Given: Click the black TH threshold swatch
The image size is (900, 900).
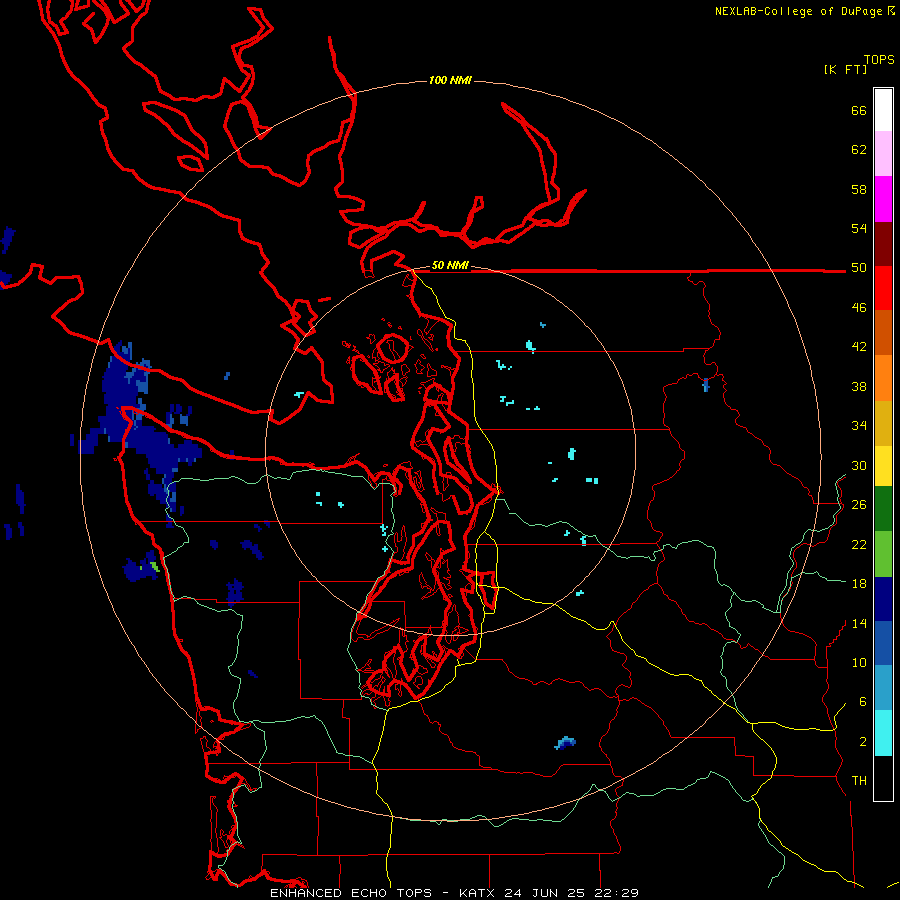Looking at the screenshot, I should click(883, 778).
